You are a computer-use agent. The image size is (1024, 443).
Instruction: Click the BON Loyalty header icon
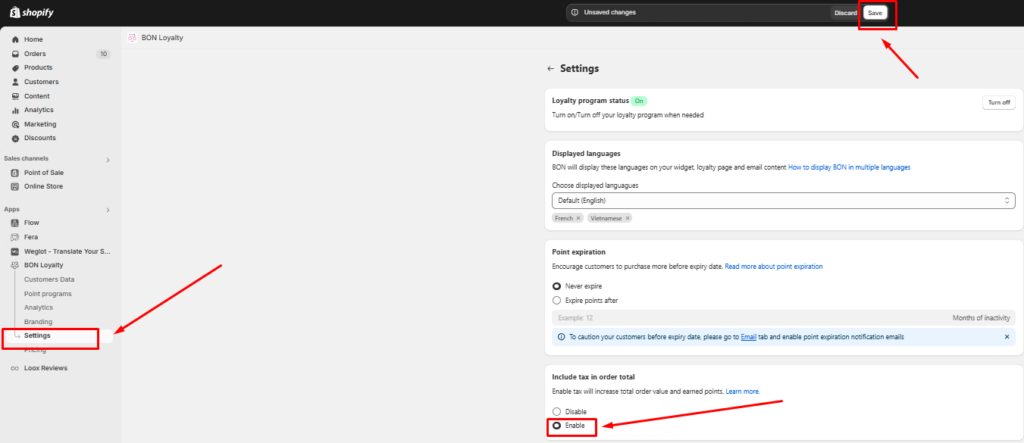[132, 38]
